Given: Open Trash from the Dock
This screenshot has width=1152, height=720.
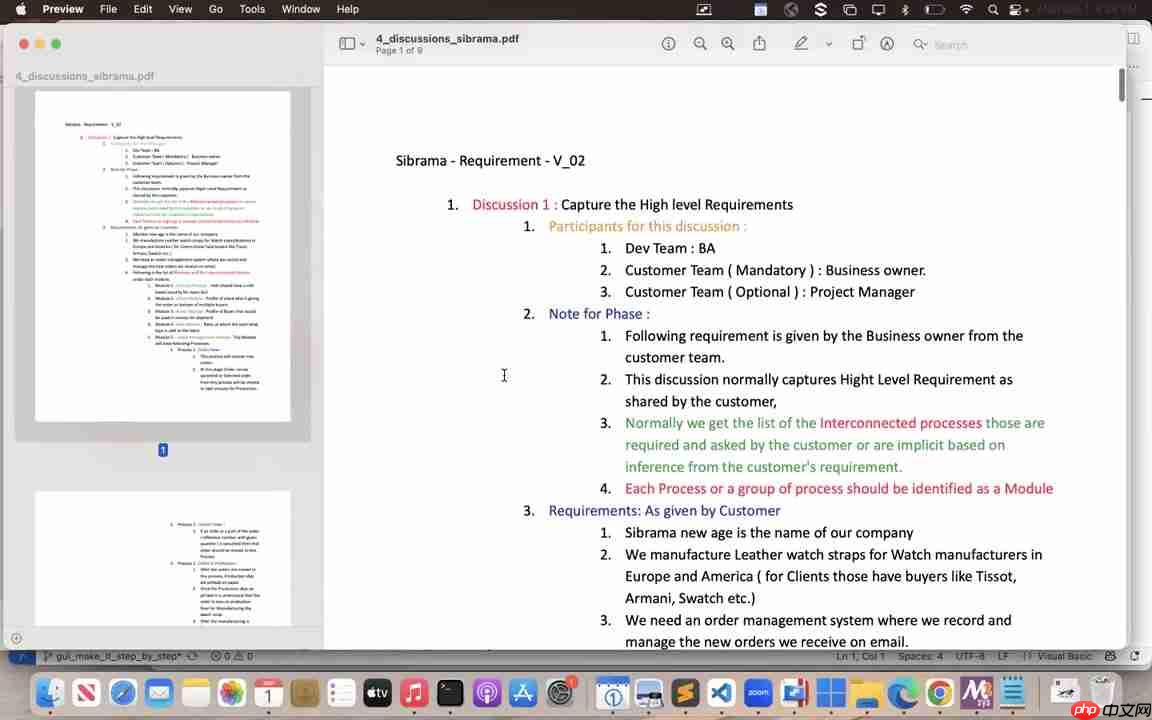Looking at the screenshot, I should coord(1101,693).
